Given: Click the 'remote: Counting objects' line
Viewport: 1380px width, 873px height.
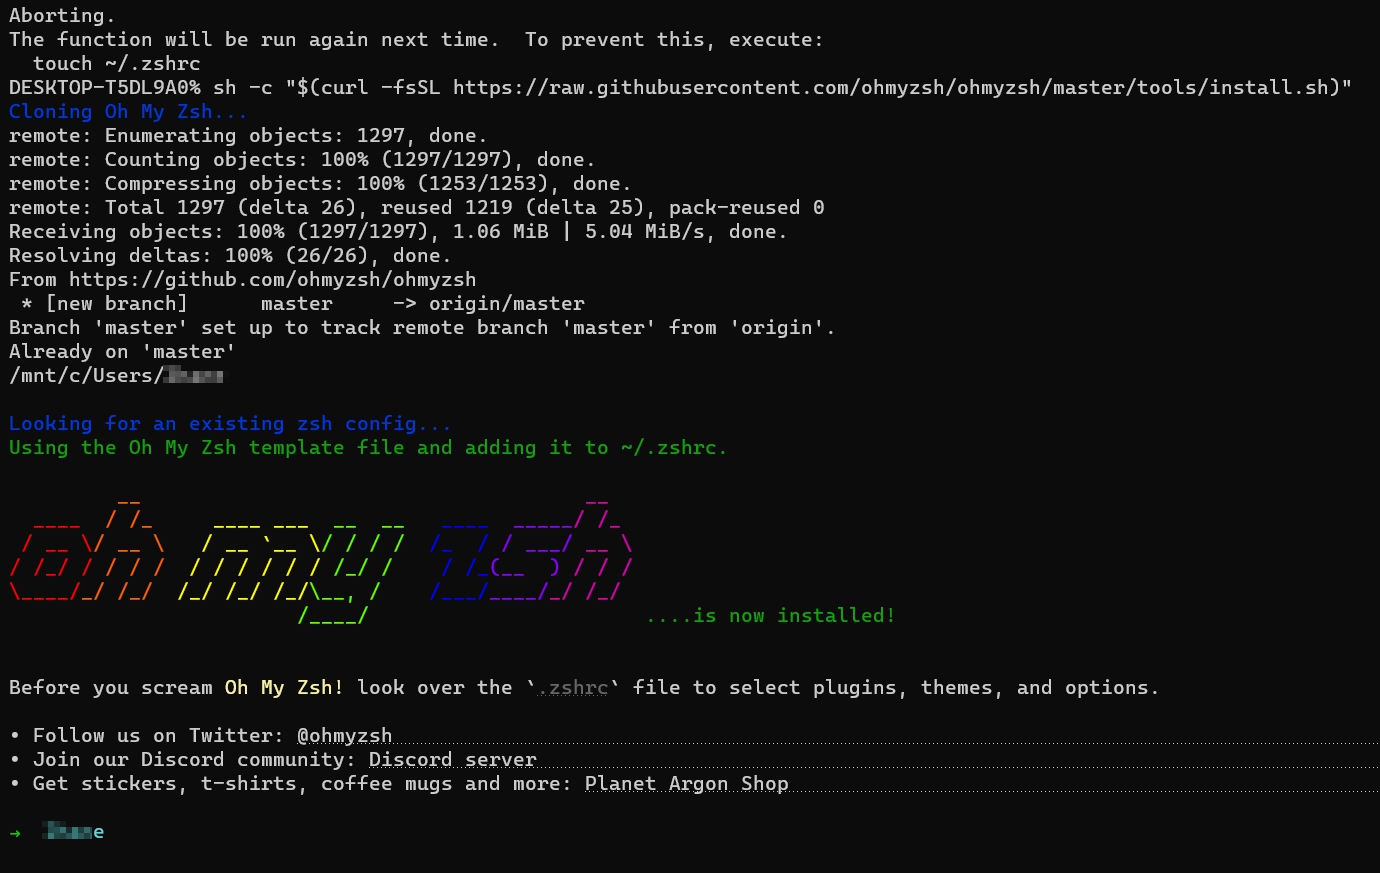Looking at the screenshot, I should [302, 160].
